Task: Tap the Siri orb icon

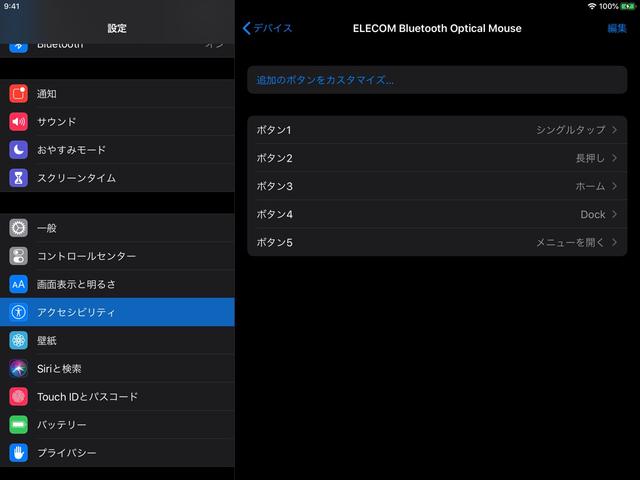Action: click(x=18, y=369)
